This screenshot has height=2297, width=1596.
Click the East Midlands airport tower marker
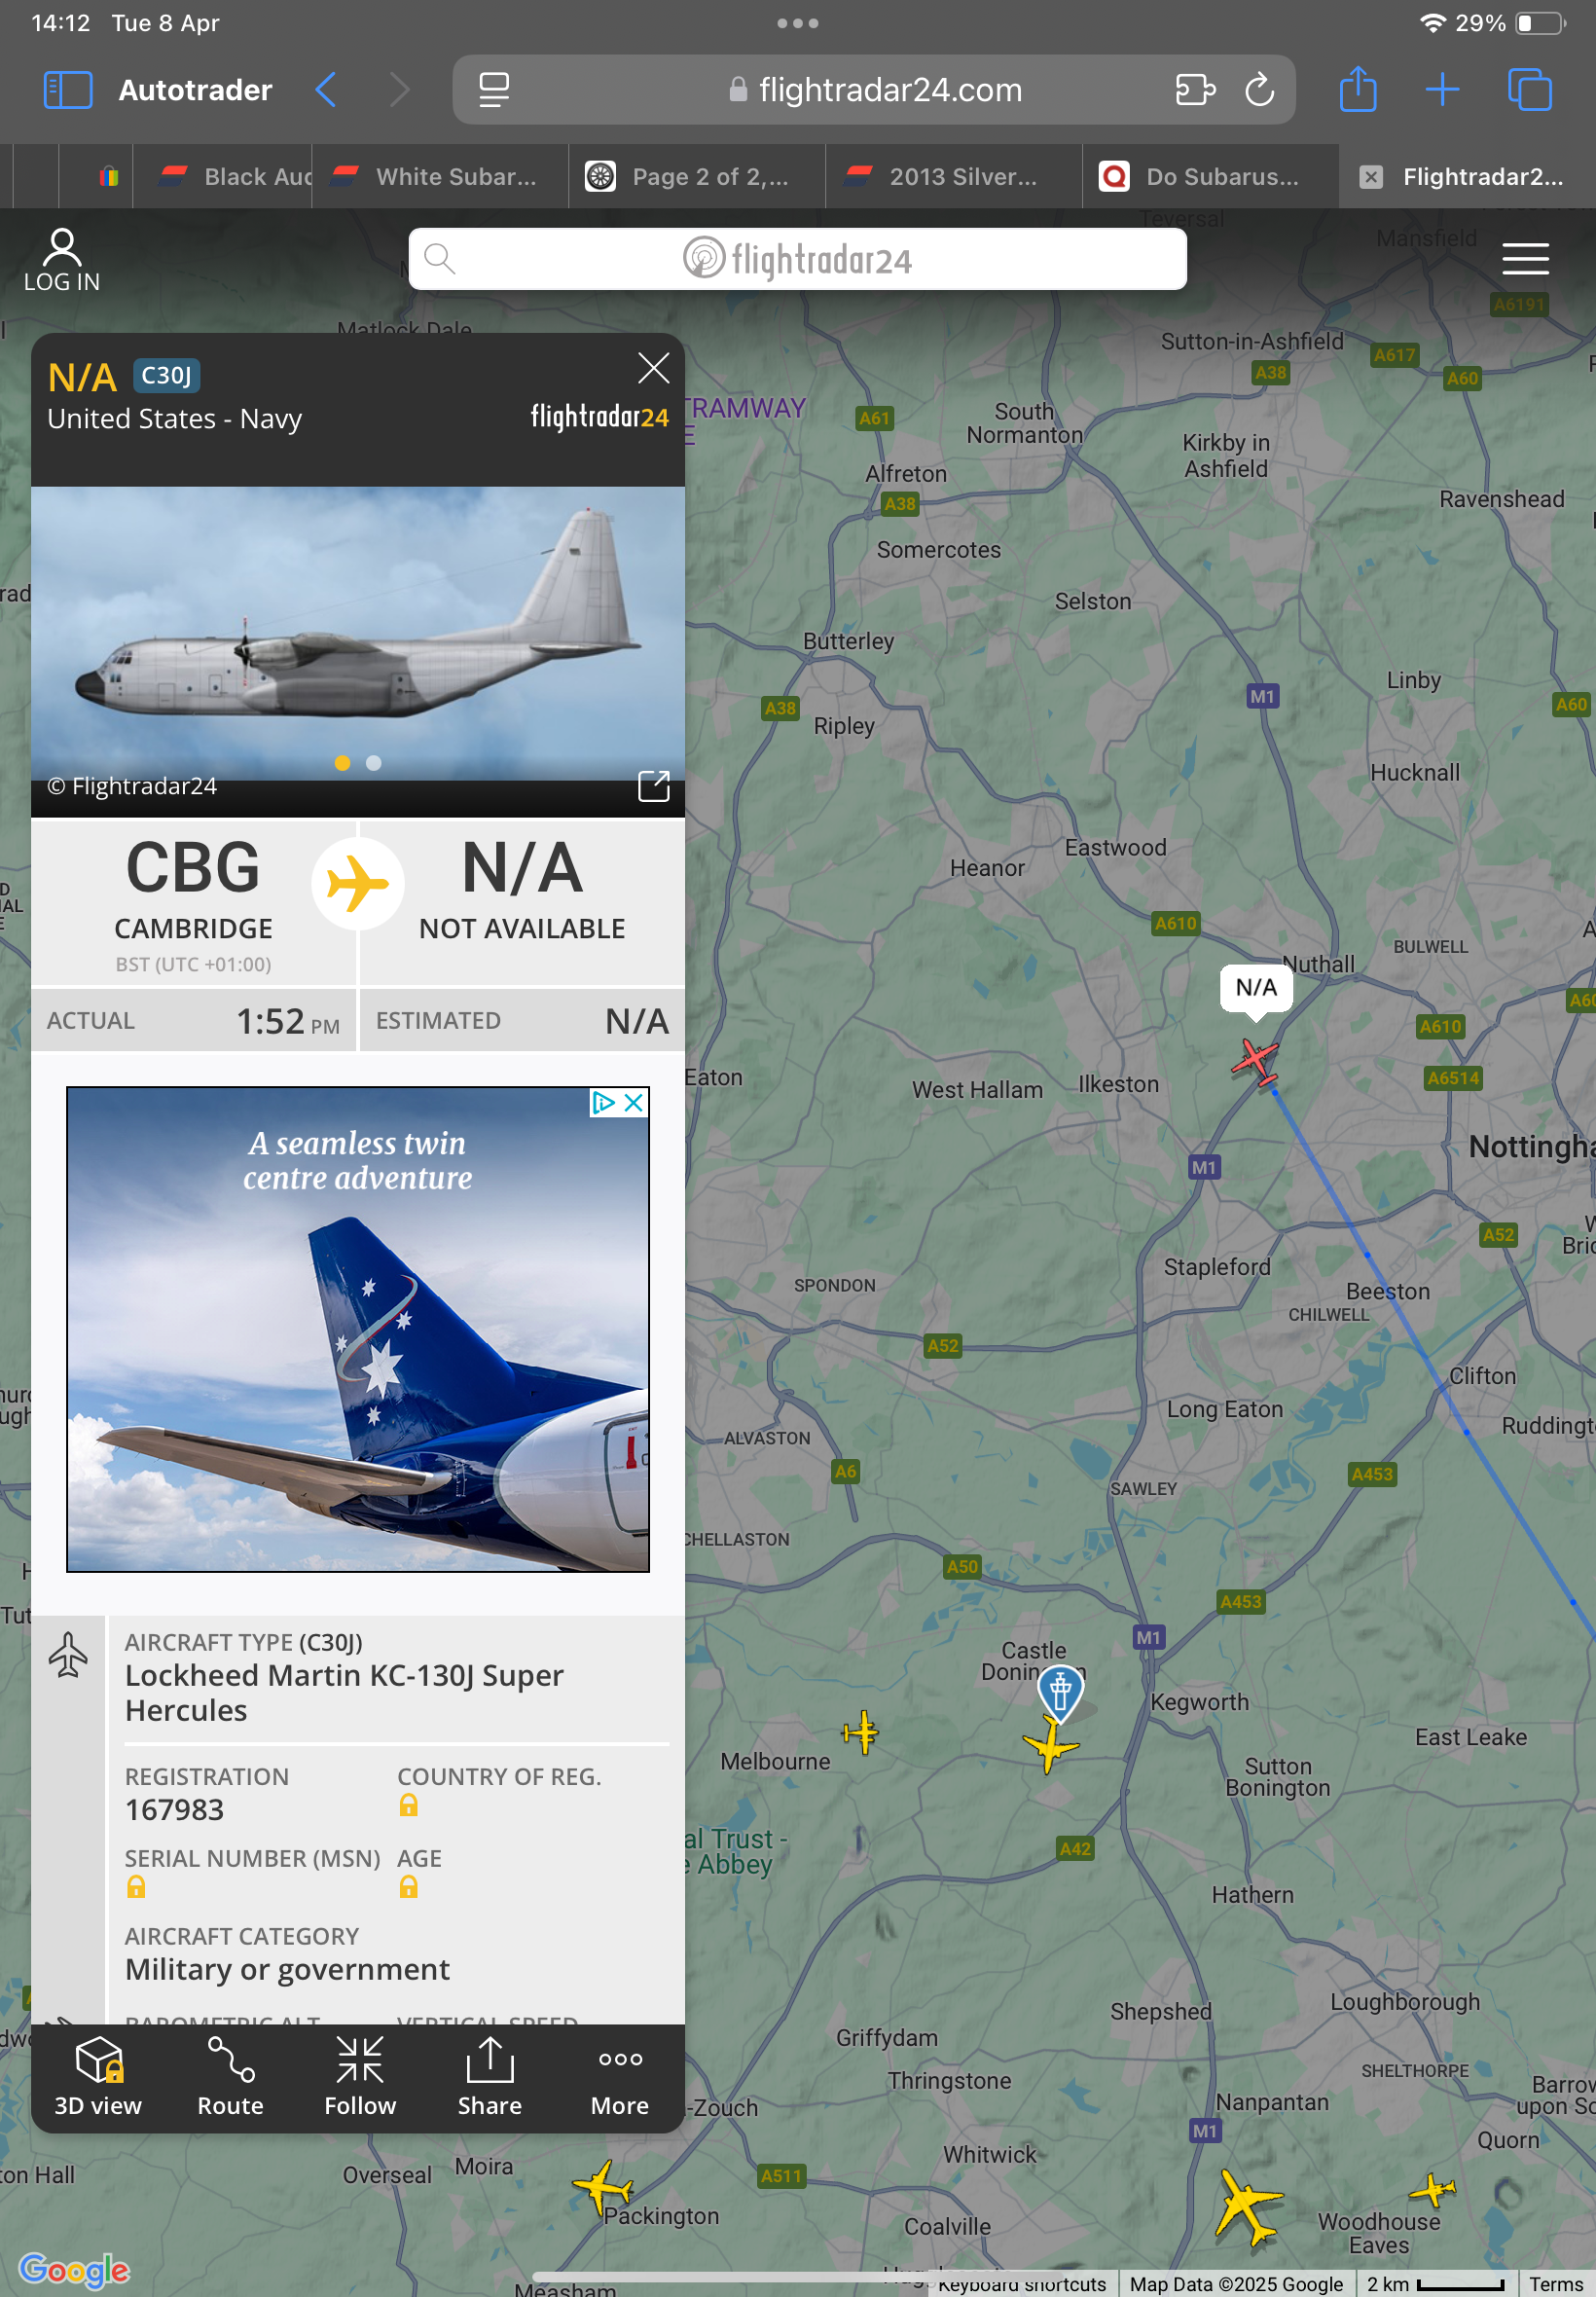pos(1061,1691)
